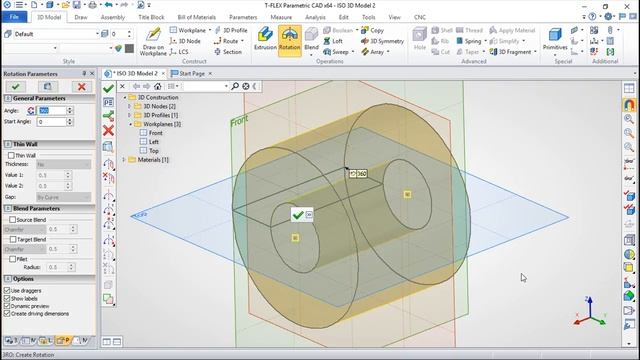The height and width of the screenshot is (360, 640).
Task: Collapse the General Parameters section
Action: point(8,98)
